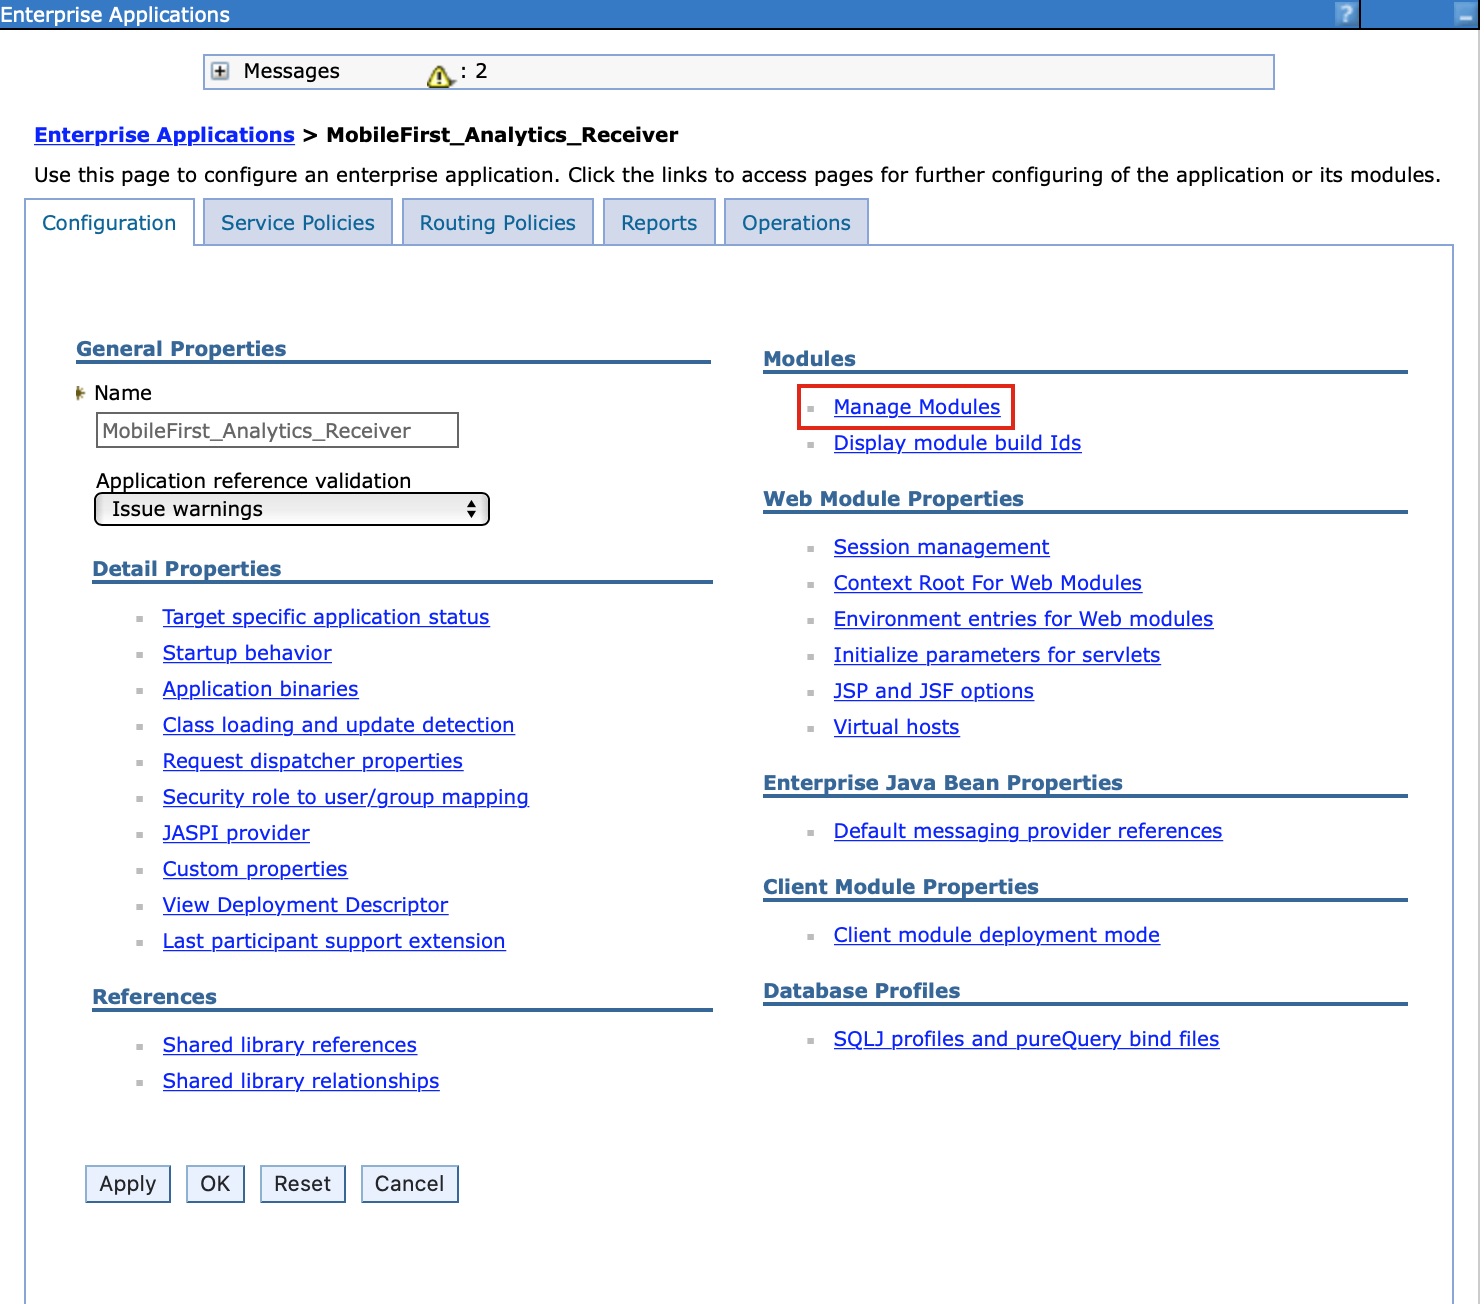Select the Reports tab
The image size is (1484, 1304).
point(659,223)
